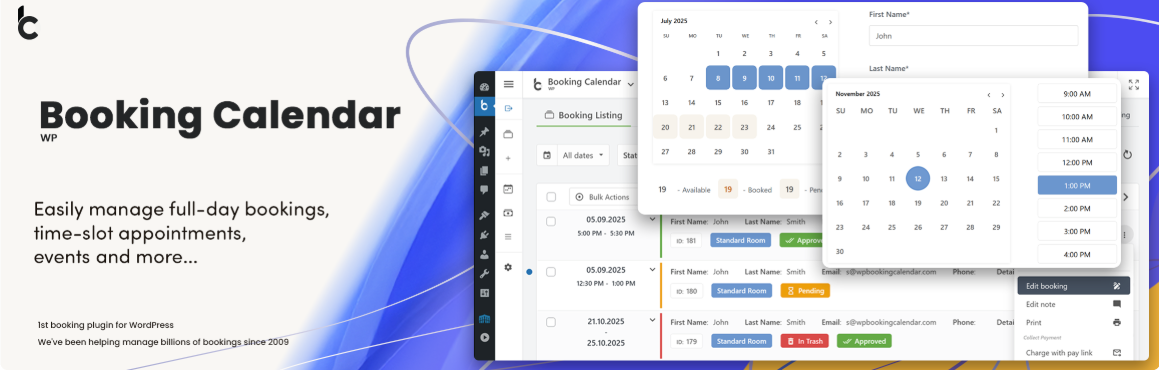This screenshot has width=1159, height=371.
Task: Click Approved tag on booking ID 179
Action: (x=863, y=341)
